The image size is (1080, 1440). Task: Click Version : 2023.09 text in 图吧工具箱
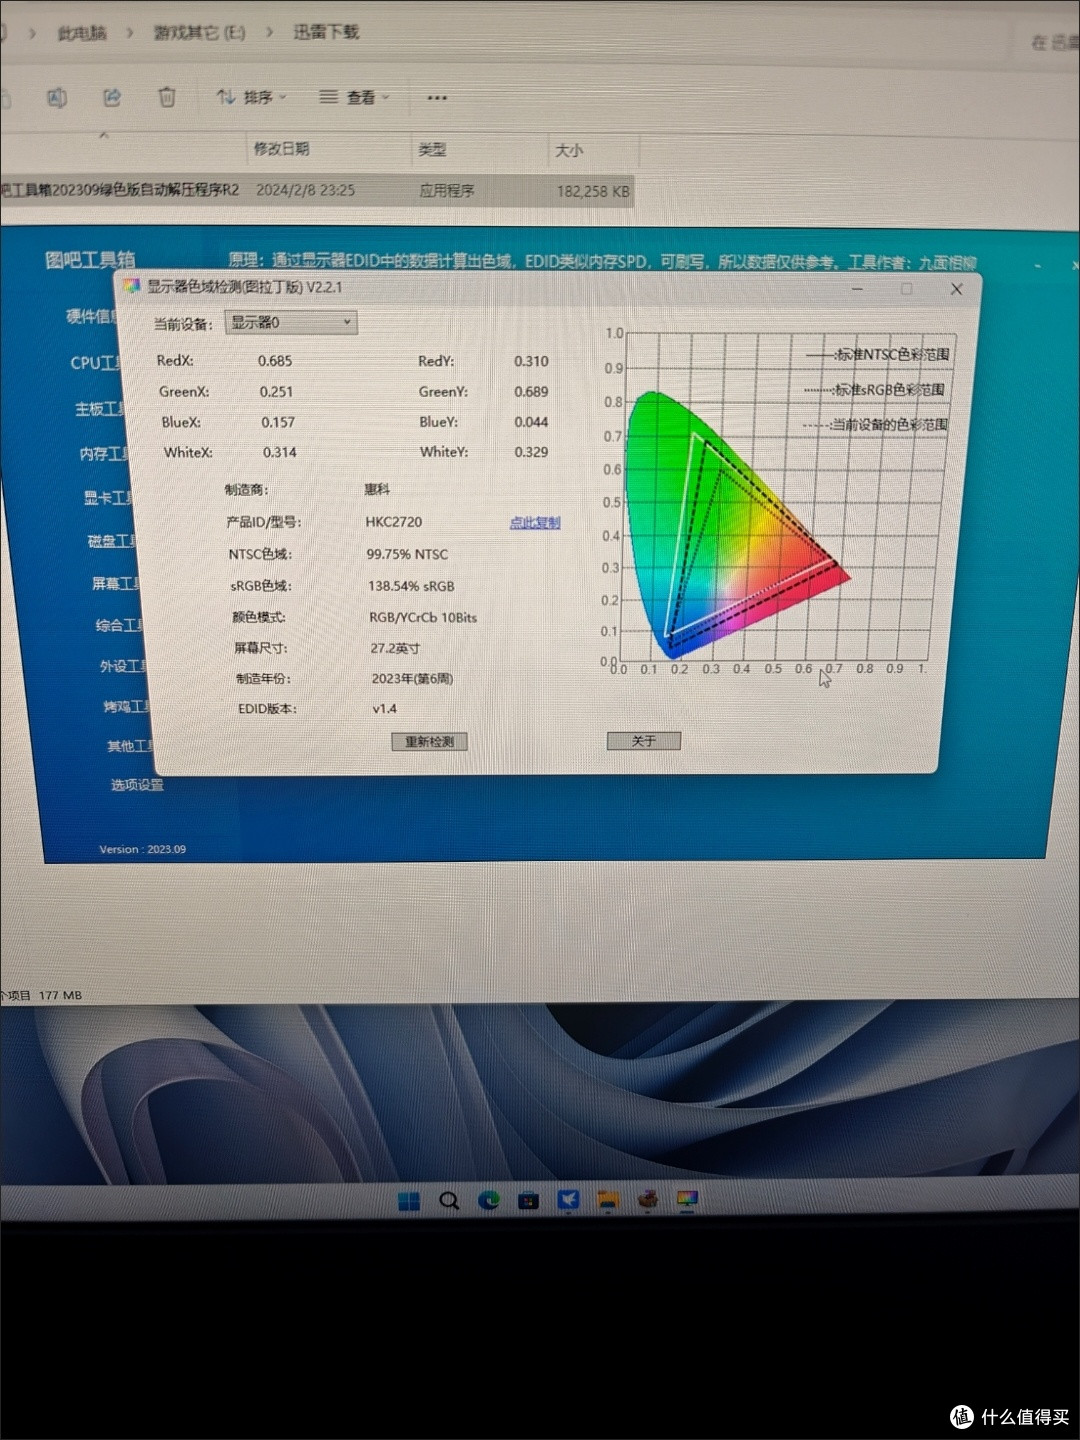tap(142, 849)
